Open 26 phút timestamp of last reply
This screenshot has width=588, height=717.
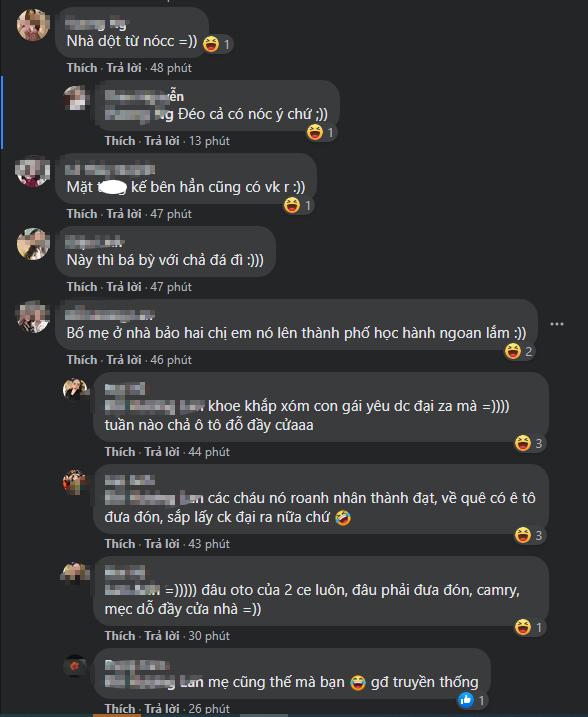click(x=209, y=708)
